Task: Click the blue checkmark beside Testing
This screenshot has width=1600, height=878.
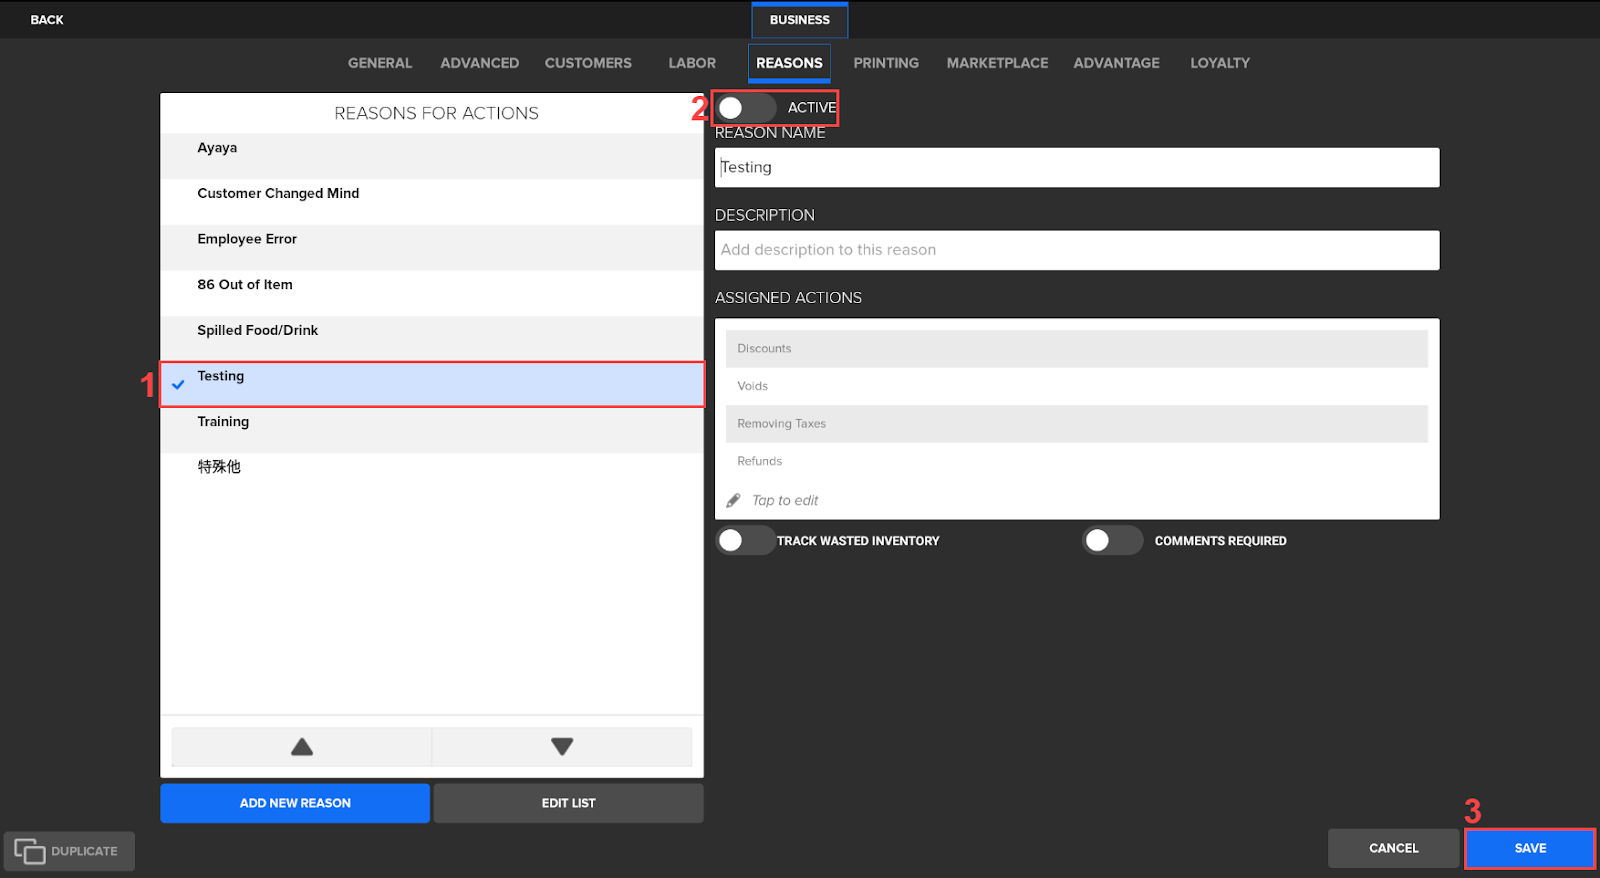Action: (178, 385)
